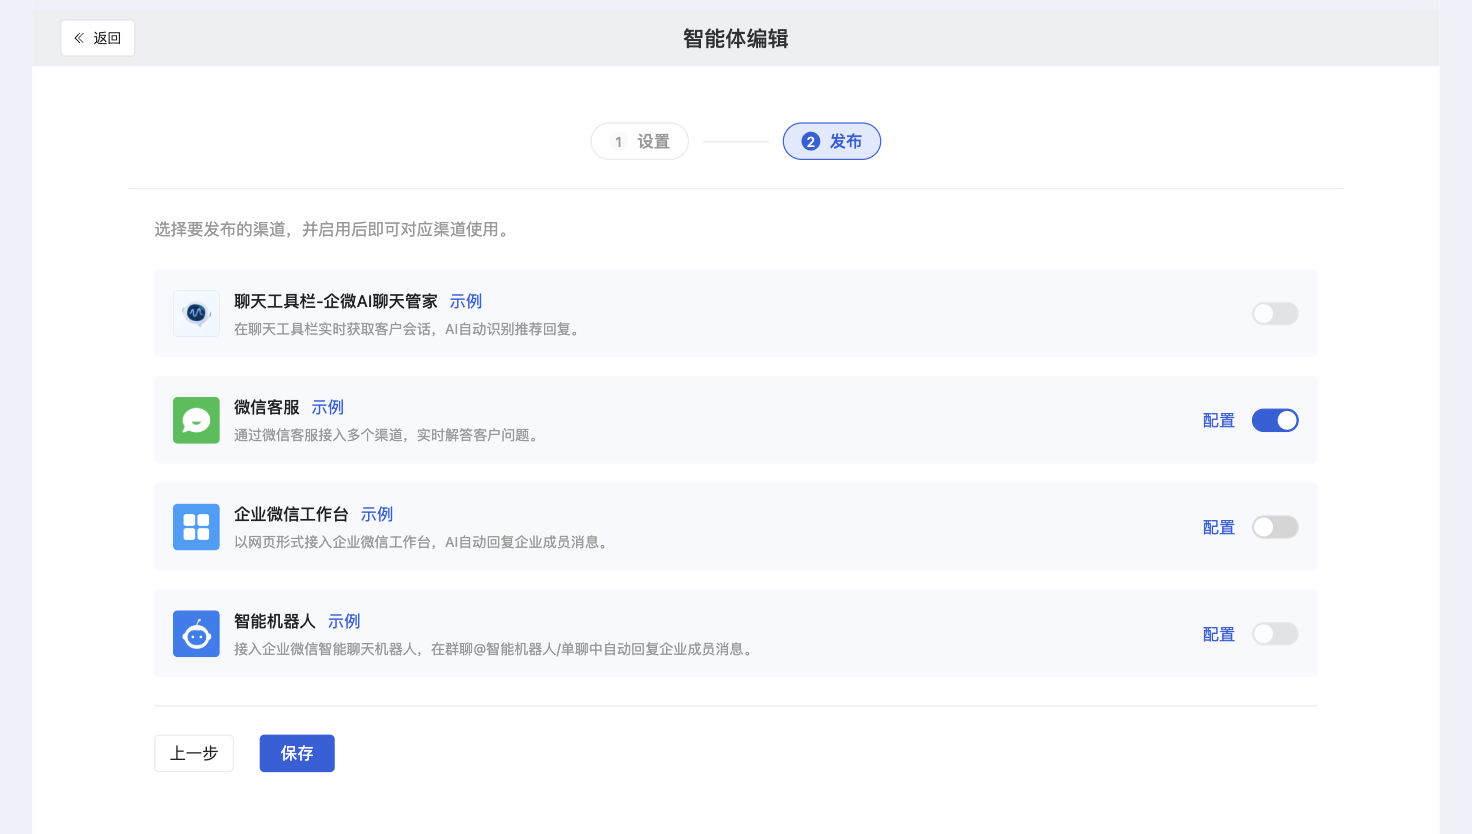Go back with the 返回 button
Viewport: 1472px width, 834px height.
coord(98,38)
